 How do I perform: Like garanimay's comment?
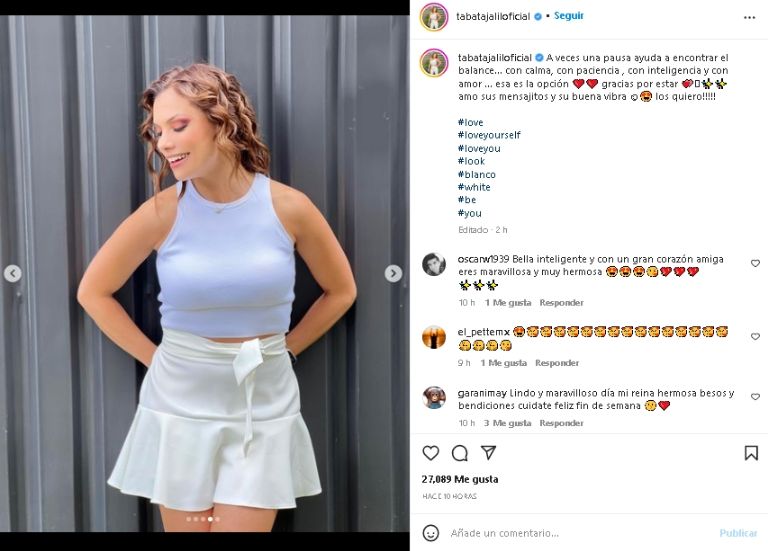point(755,397)
